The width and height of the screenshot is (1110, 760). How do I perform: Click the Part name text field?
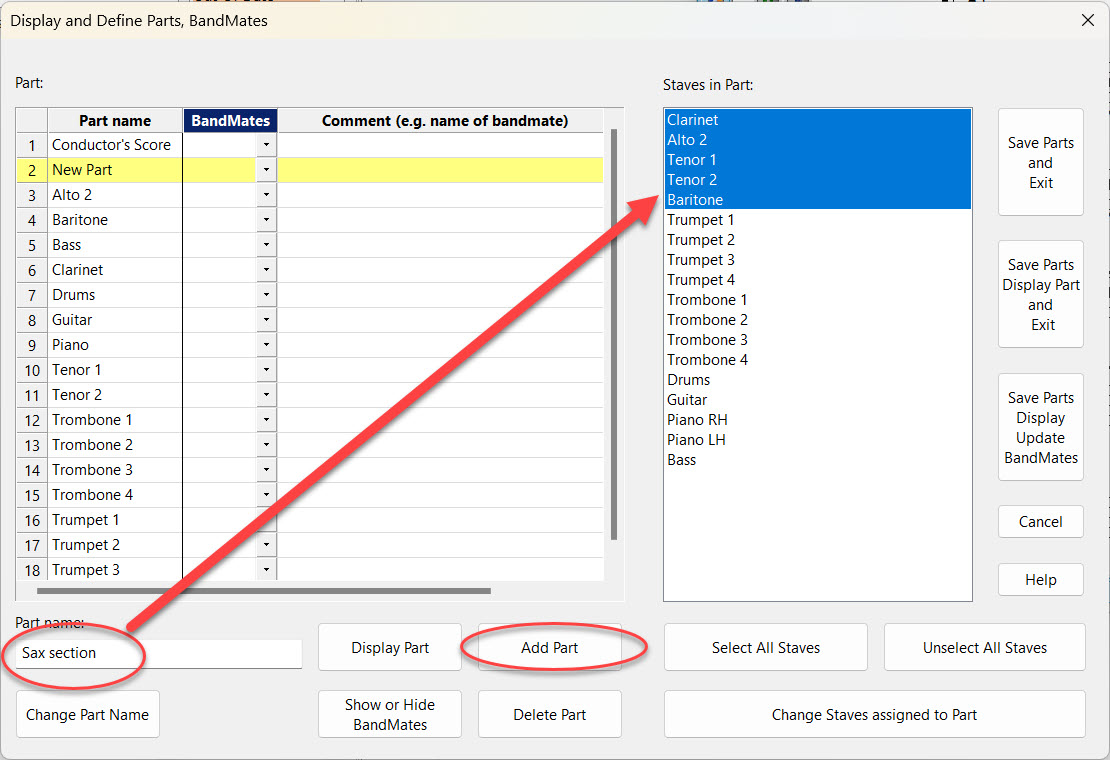point(160,654)
